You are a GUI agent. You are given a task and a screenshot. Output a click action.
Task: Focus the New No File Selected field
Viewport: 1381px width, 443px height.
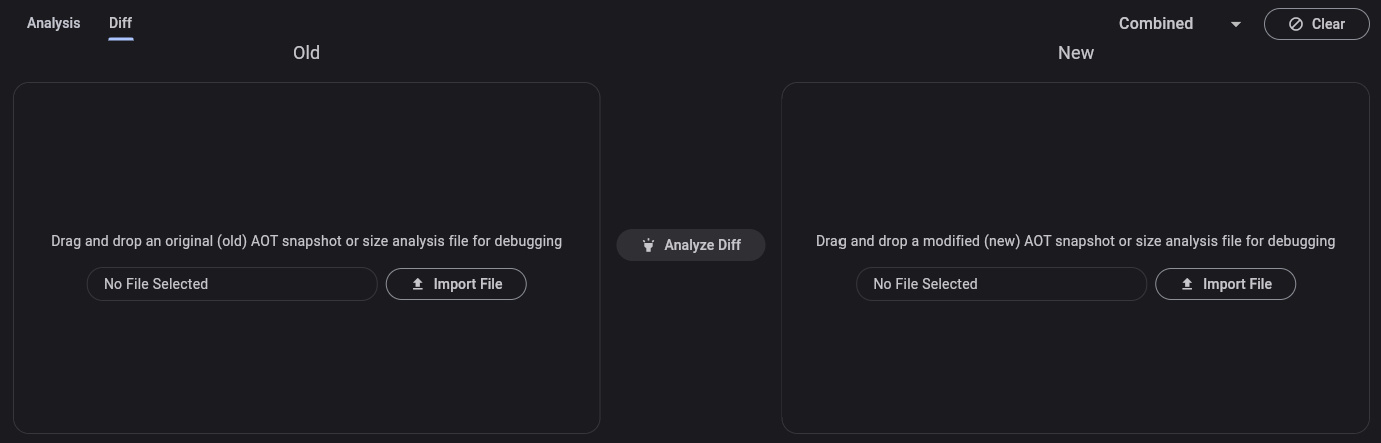pos(1001,284)
